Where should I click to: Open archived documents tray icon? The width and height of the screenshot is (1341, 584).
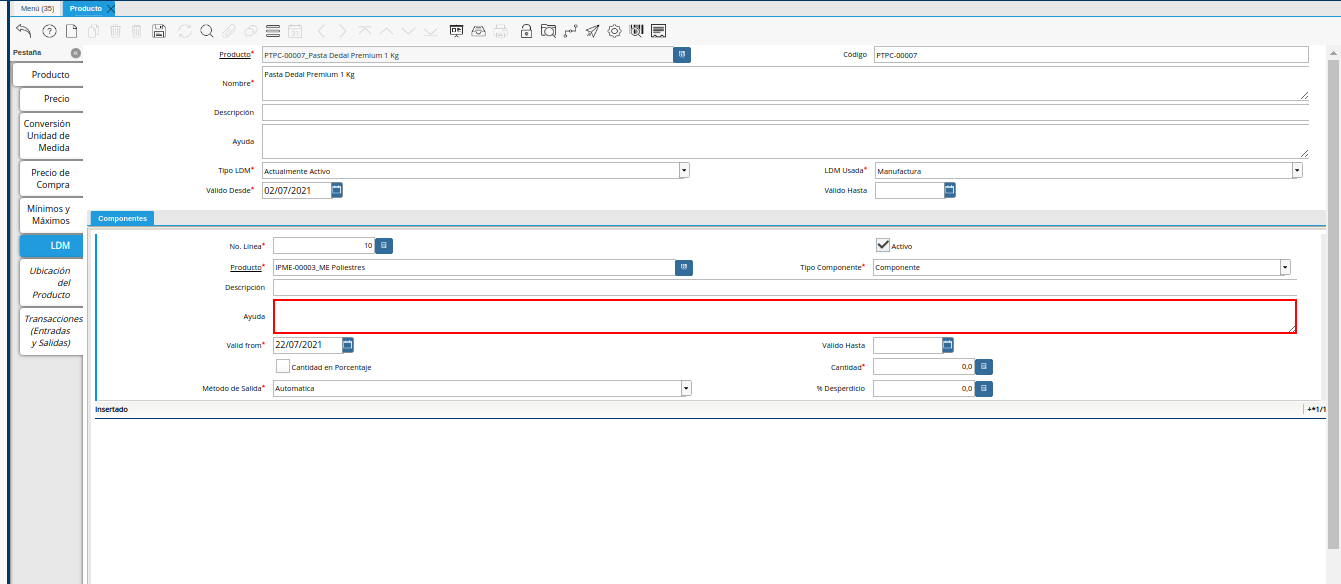[x=479, y=31]
